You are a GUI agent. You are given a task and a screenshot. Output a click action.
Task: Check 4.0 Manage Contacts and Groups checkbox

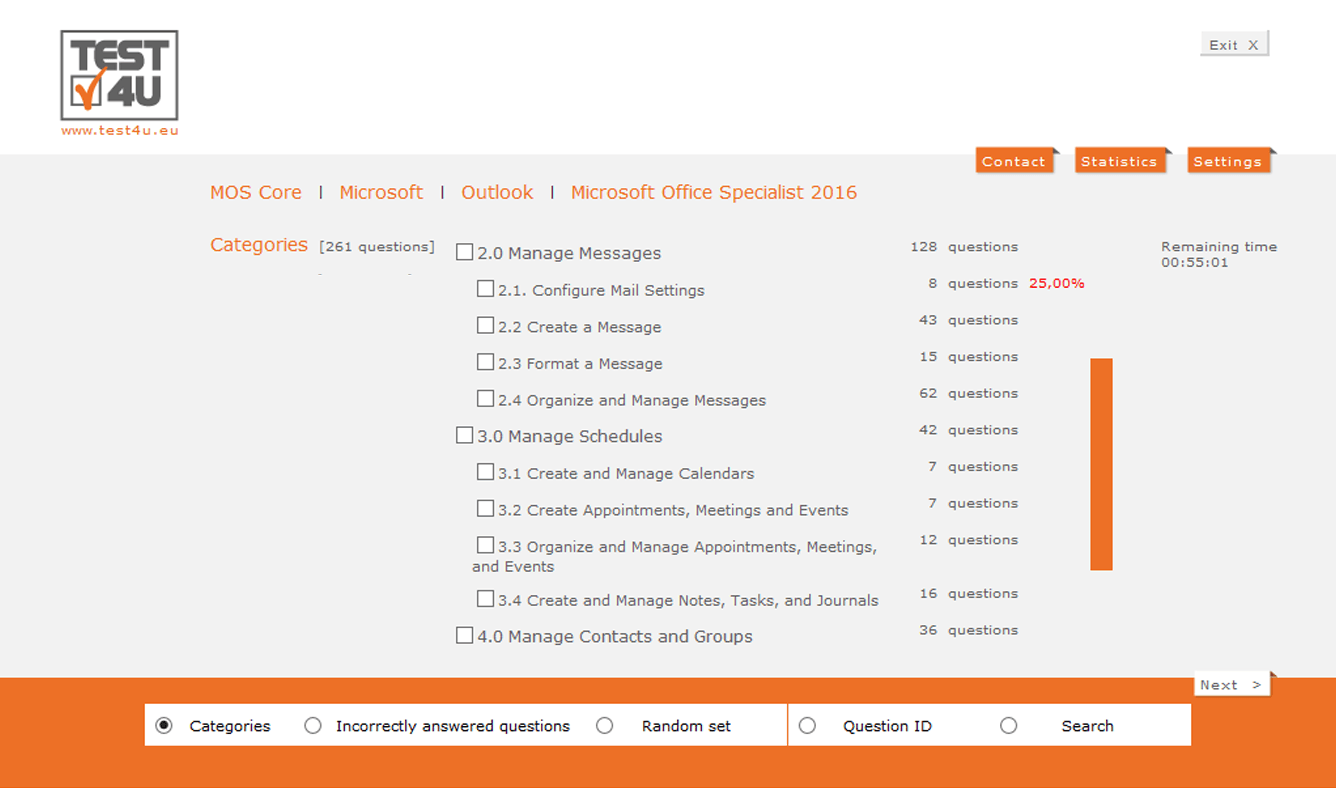[464, 635]
